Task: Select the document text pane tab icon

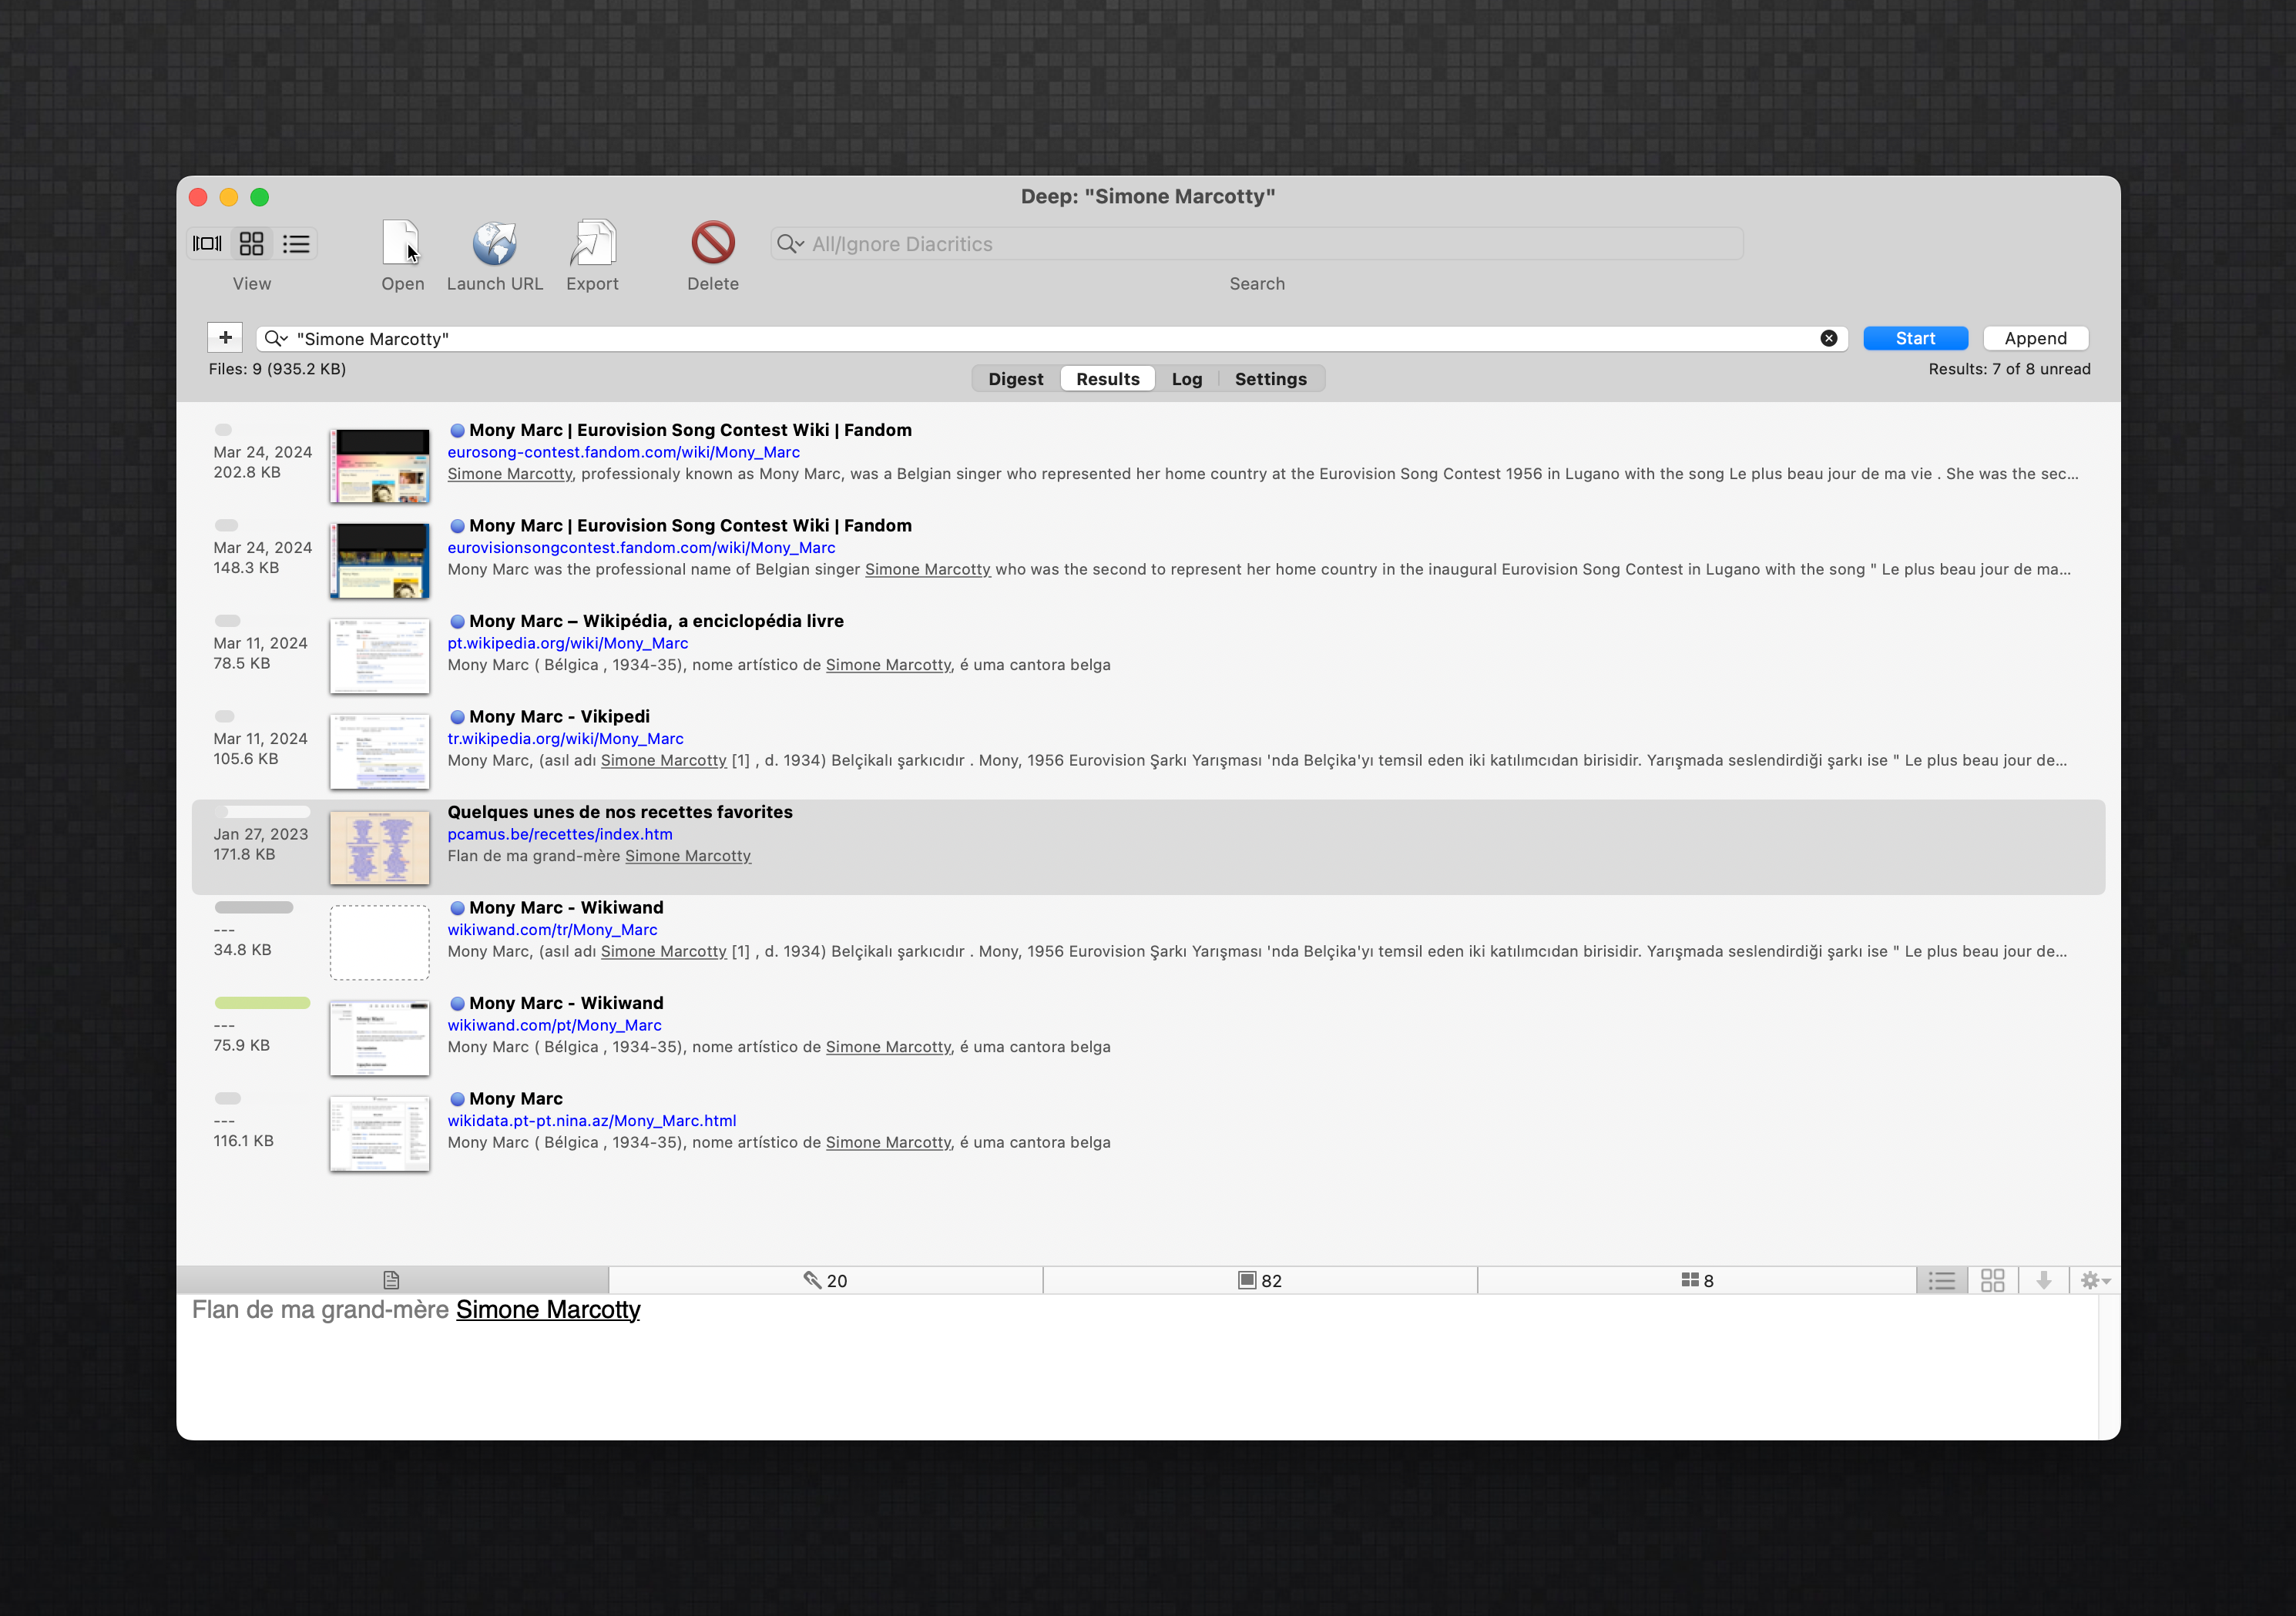Action: [x=392, y=1280]
